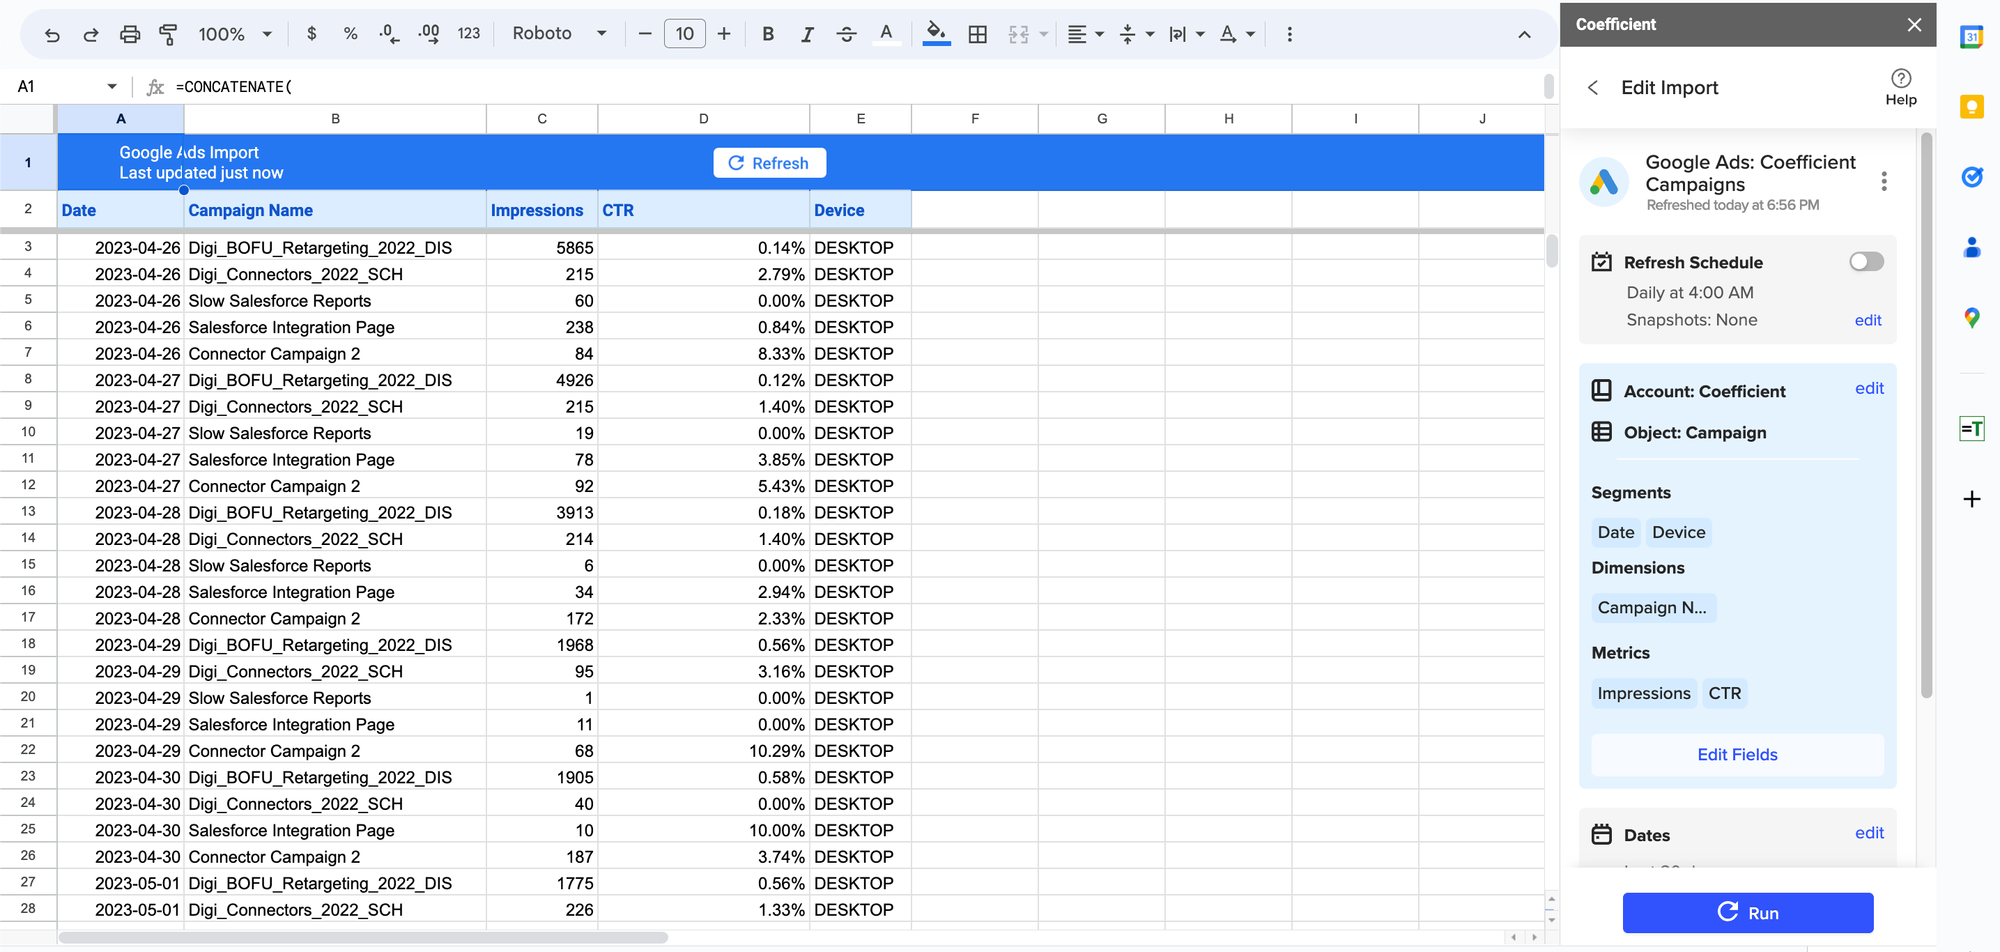Open the merge cells dropdown arrow

pos(1044,34)
